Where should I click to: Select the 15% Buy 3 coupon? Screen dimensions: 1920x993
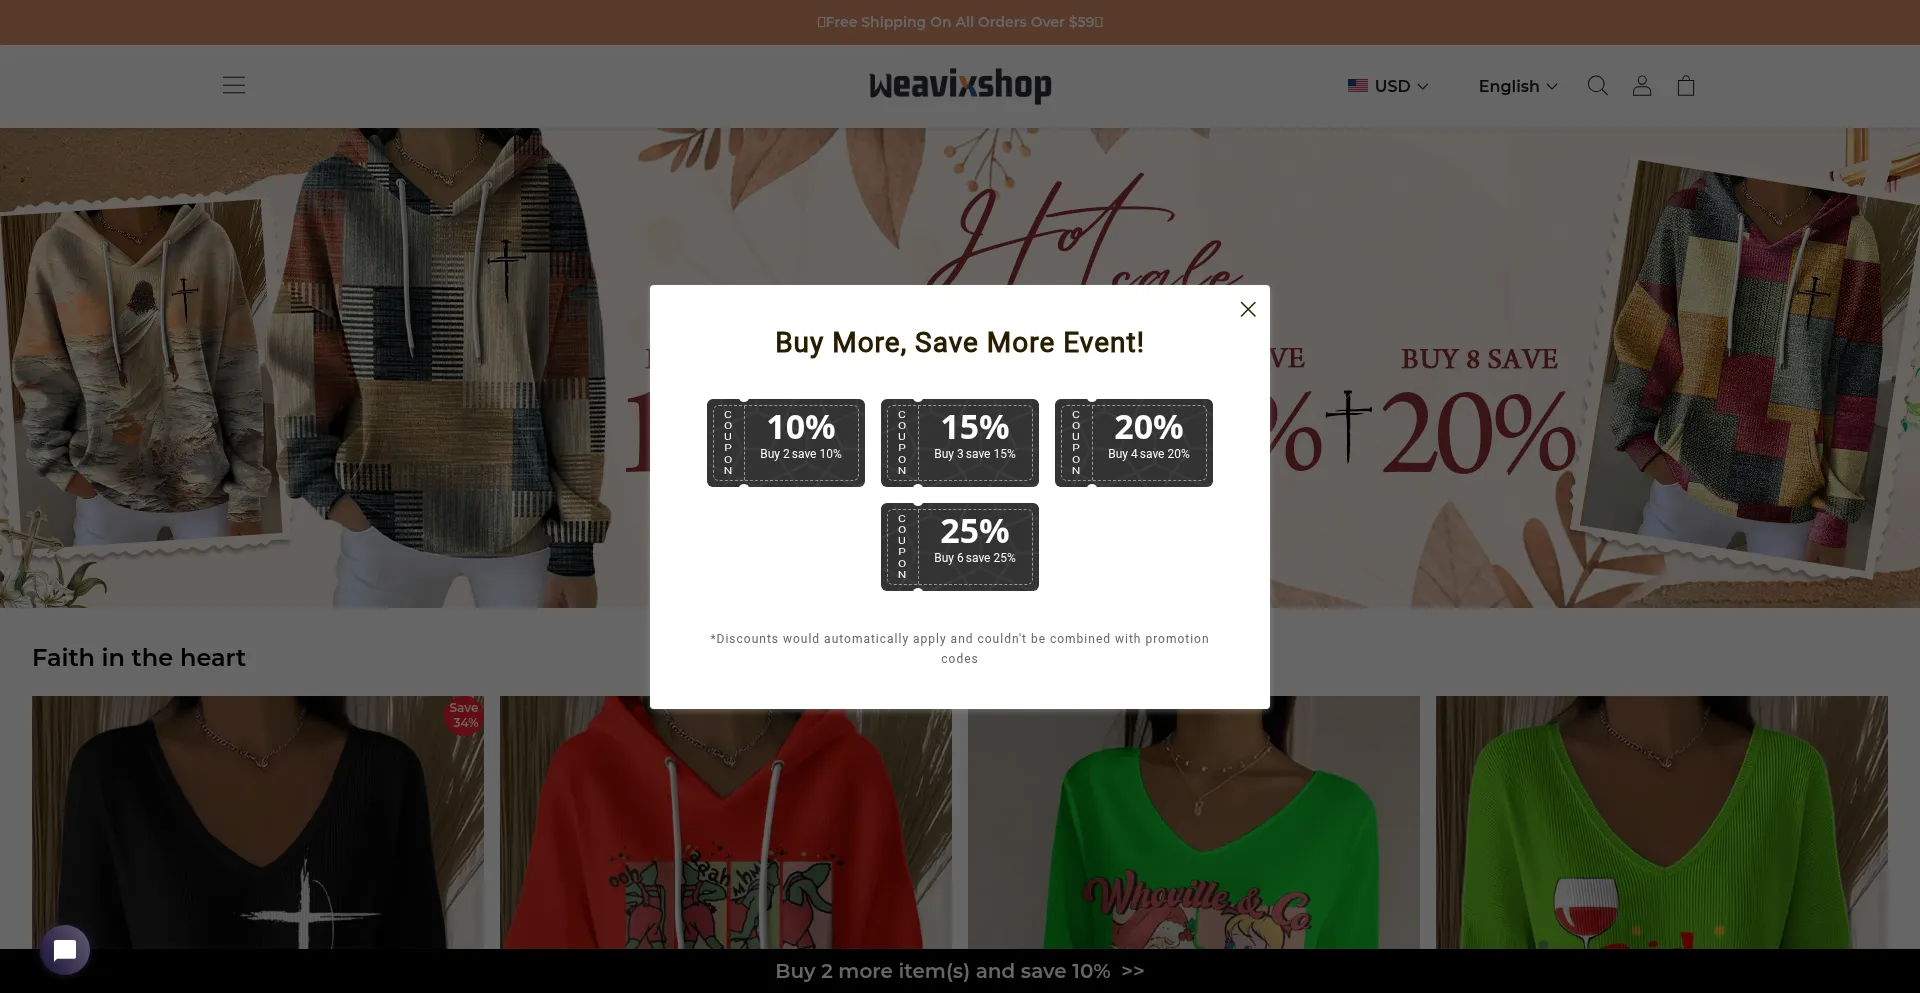(960, 443)
